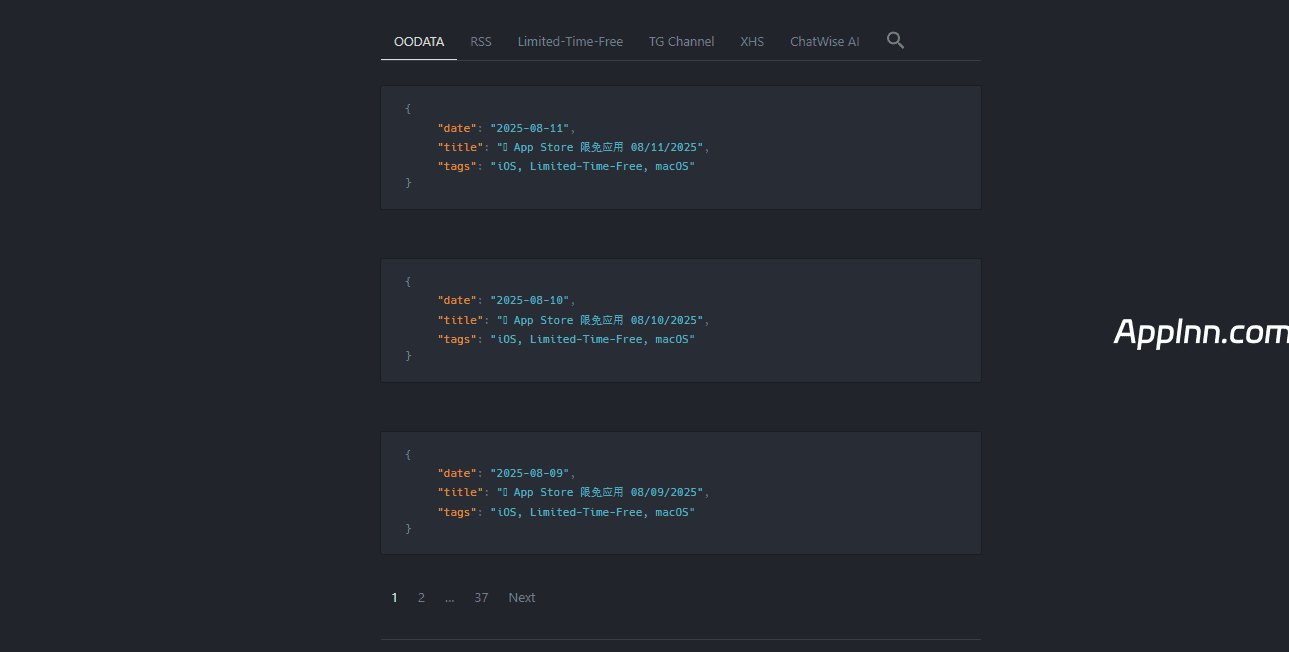The height and width of the screenshot is (652, 1289).
Task: Click the Next page link
Action: click(x=522, y=597)
